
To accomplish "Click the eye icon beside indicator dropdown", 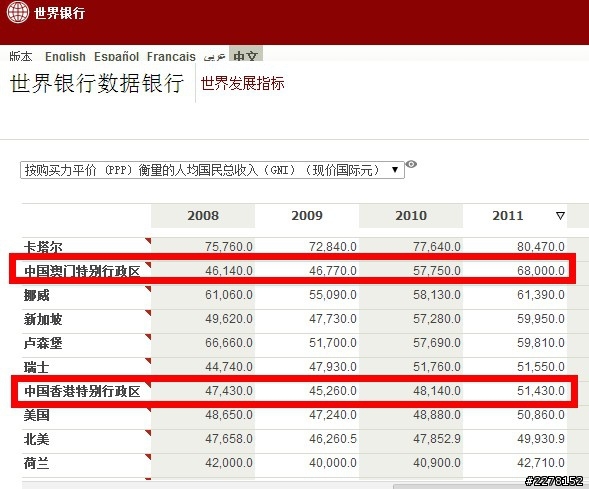I will [411, 164].
